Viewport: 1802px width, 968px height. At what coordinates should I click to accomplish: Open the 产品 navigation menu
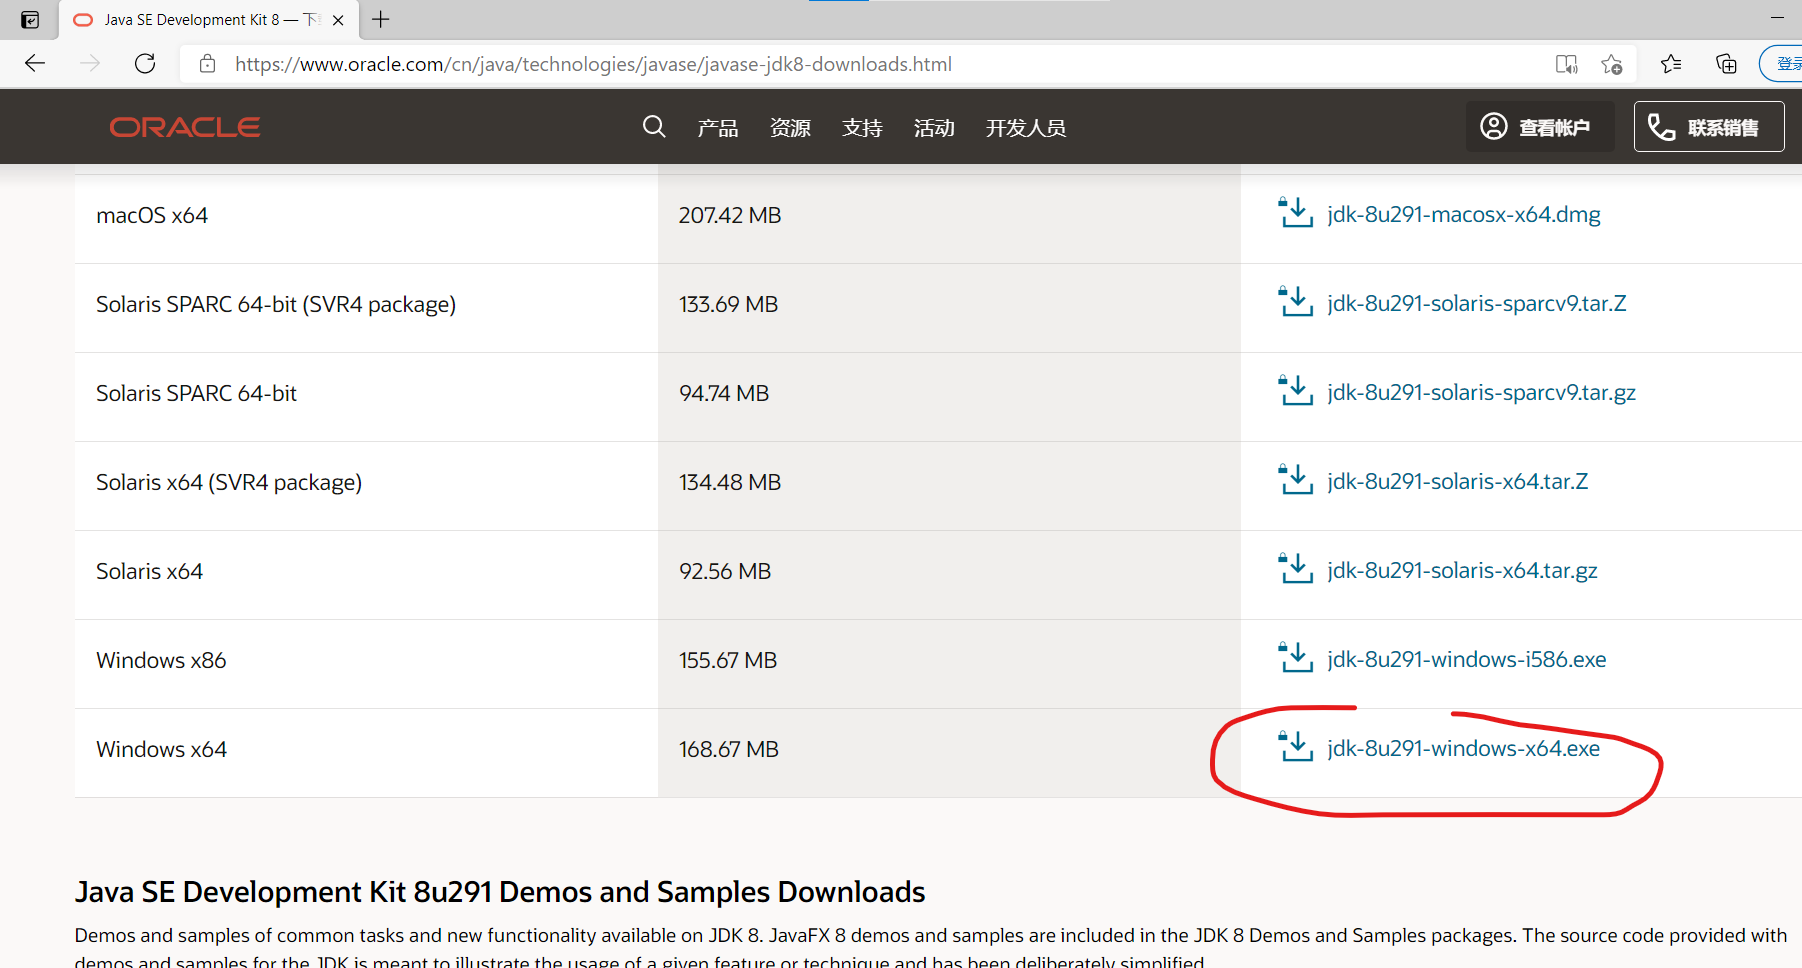click(x=717, y=128)
